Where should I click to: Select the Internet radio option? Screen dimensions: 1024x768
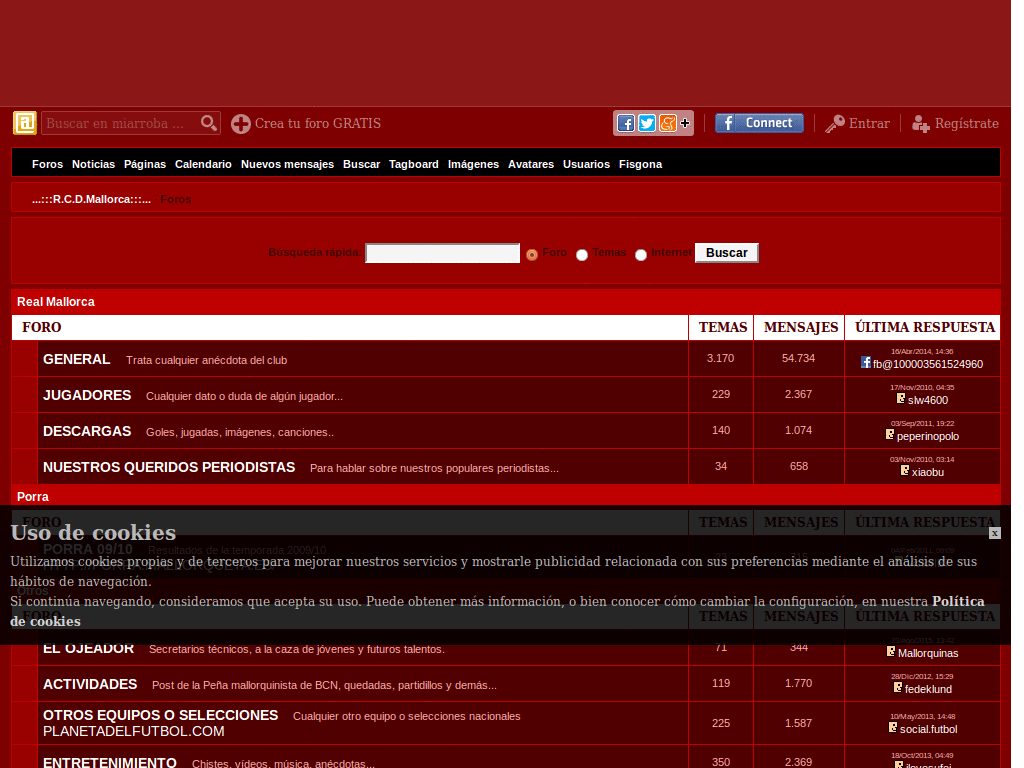[x=641, y=255]
